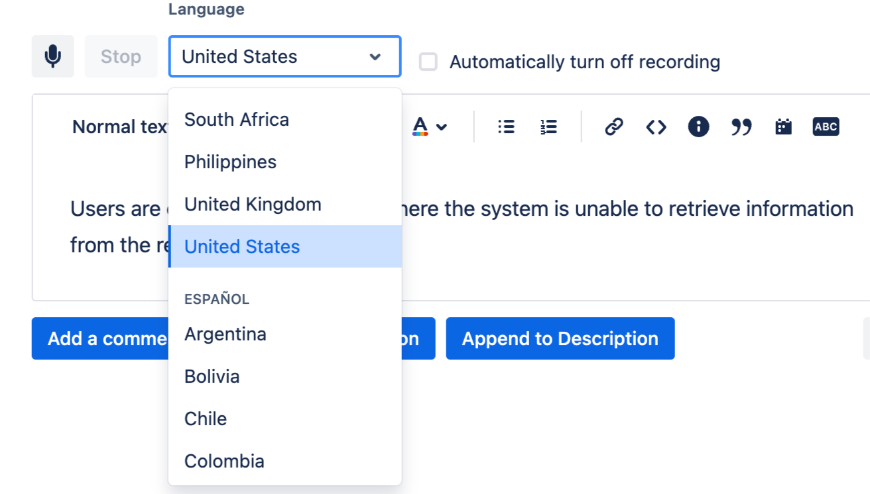Open the United States language dropdown
The image size is (870, 494).
click(x=284, y=57)
